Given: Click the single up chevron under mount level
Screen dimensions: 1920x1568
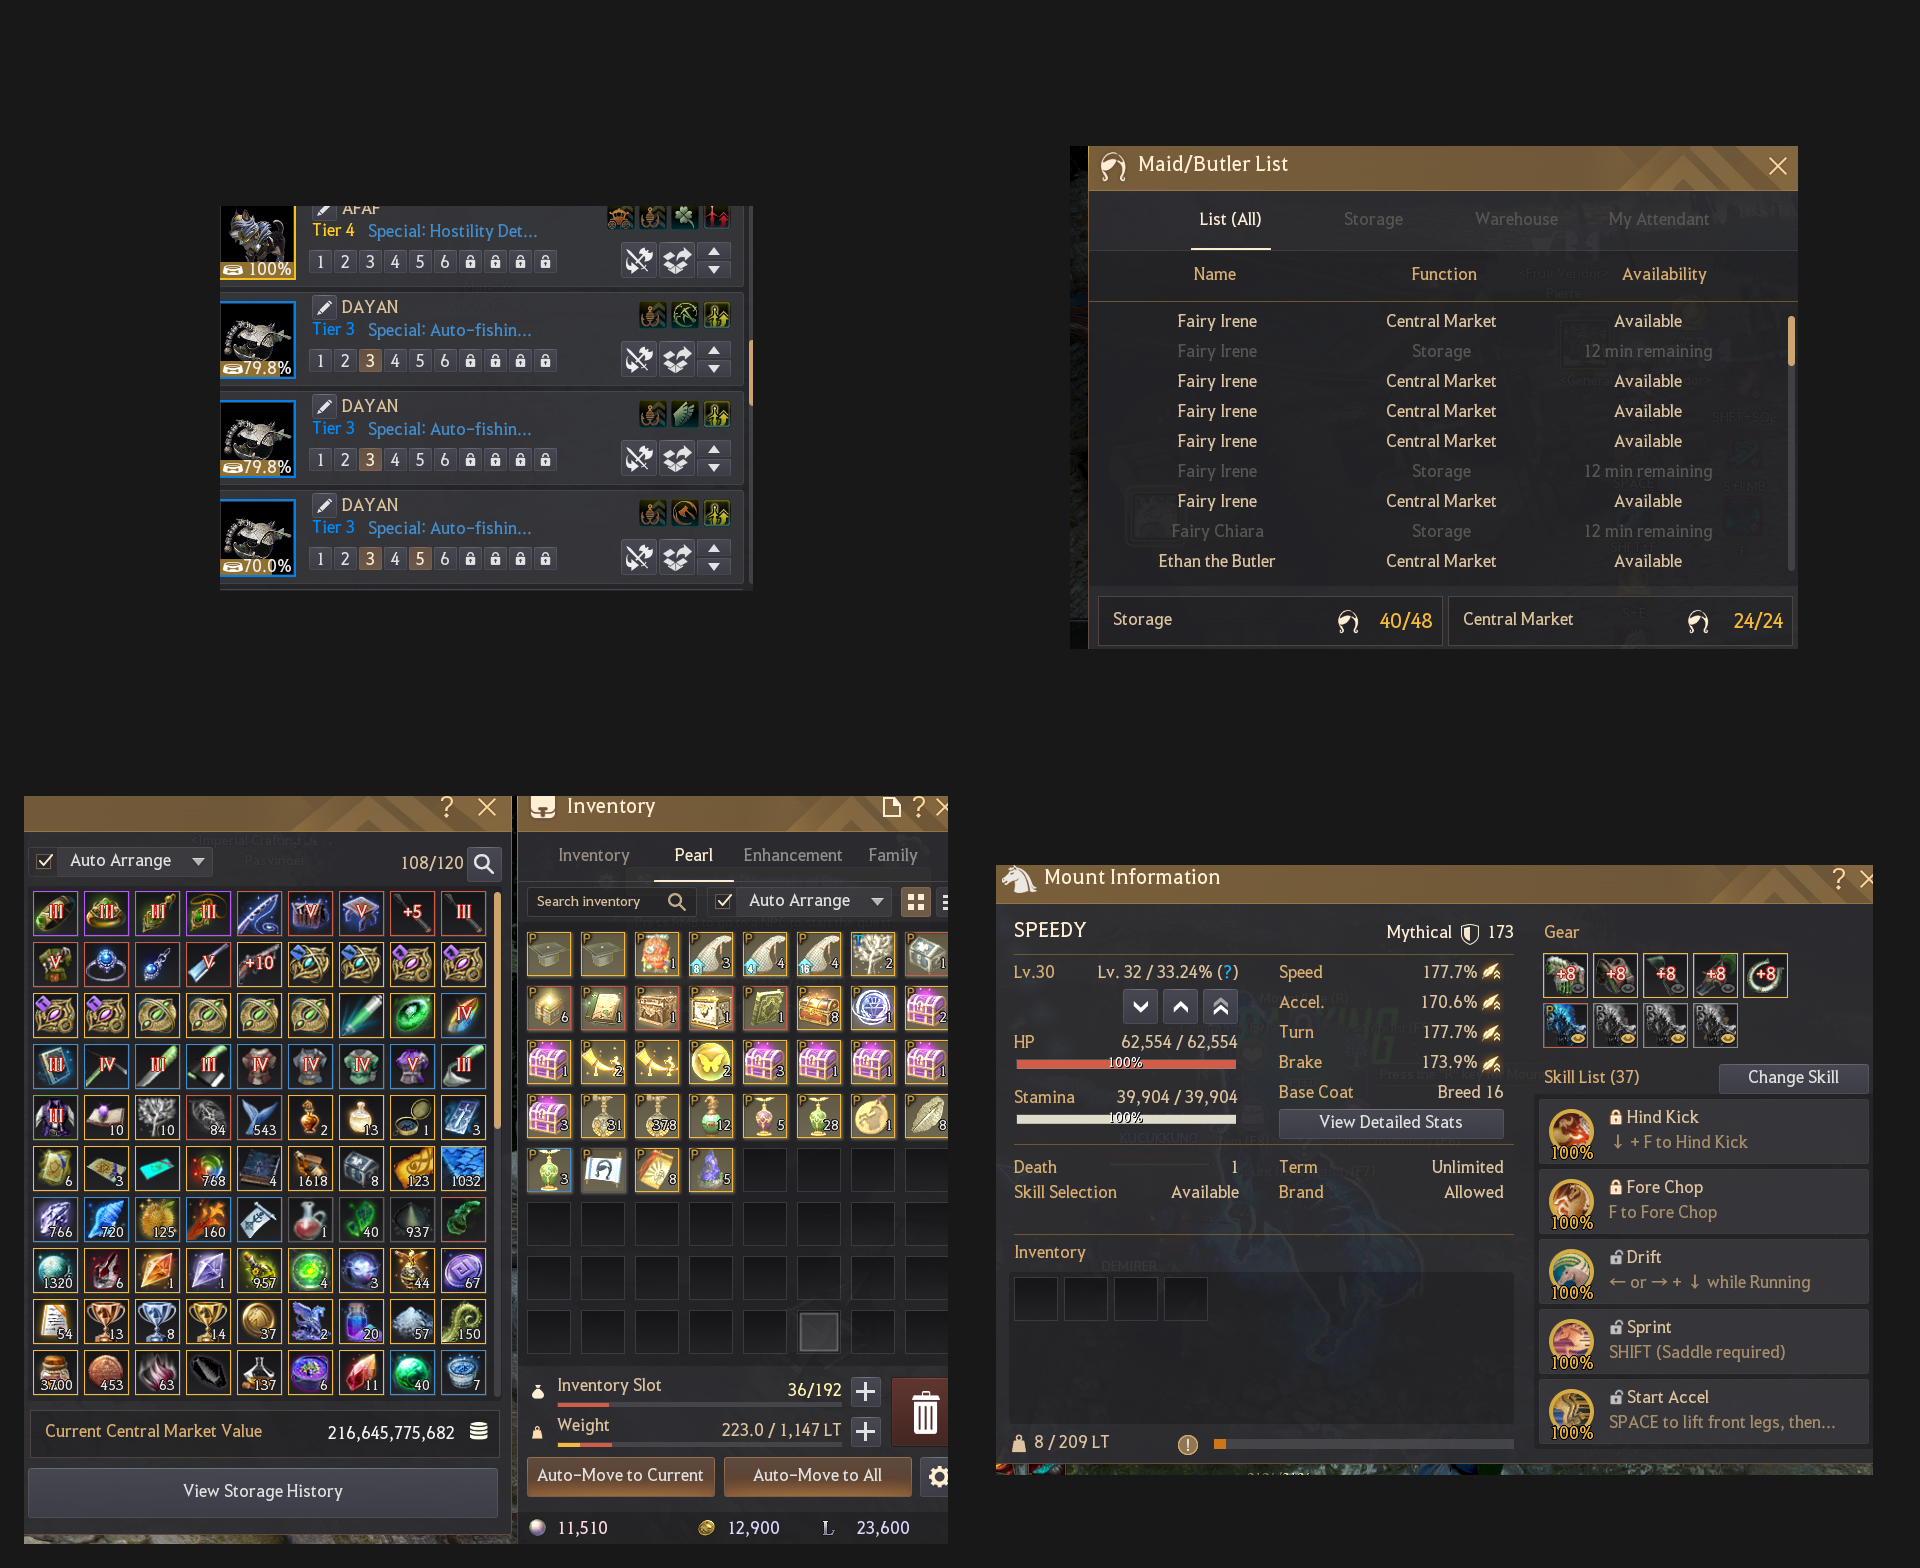Looking at the screenshot, I should coord(1180,1006).
